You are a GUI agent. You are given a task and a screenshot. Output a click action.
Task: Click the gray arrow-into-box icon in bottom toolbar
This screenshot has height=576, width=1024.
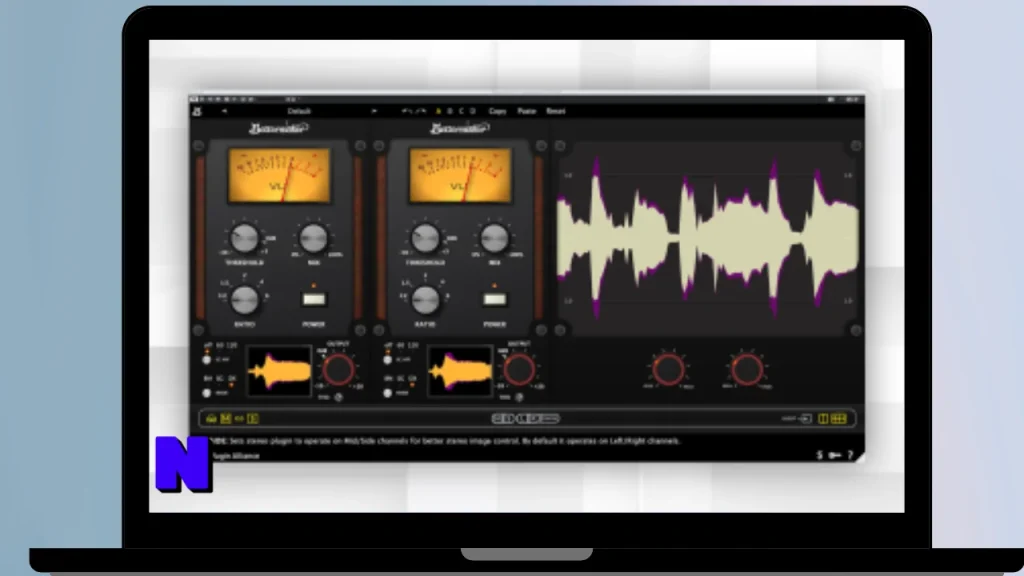(x=806, y=419)
